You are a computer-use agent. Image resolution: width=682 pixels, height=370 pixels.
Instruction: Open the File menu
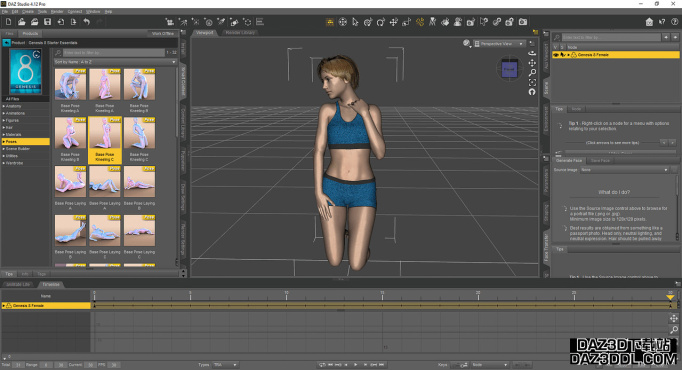pyautogui.click(x=4, y=12)
